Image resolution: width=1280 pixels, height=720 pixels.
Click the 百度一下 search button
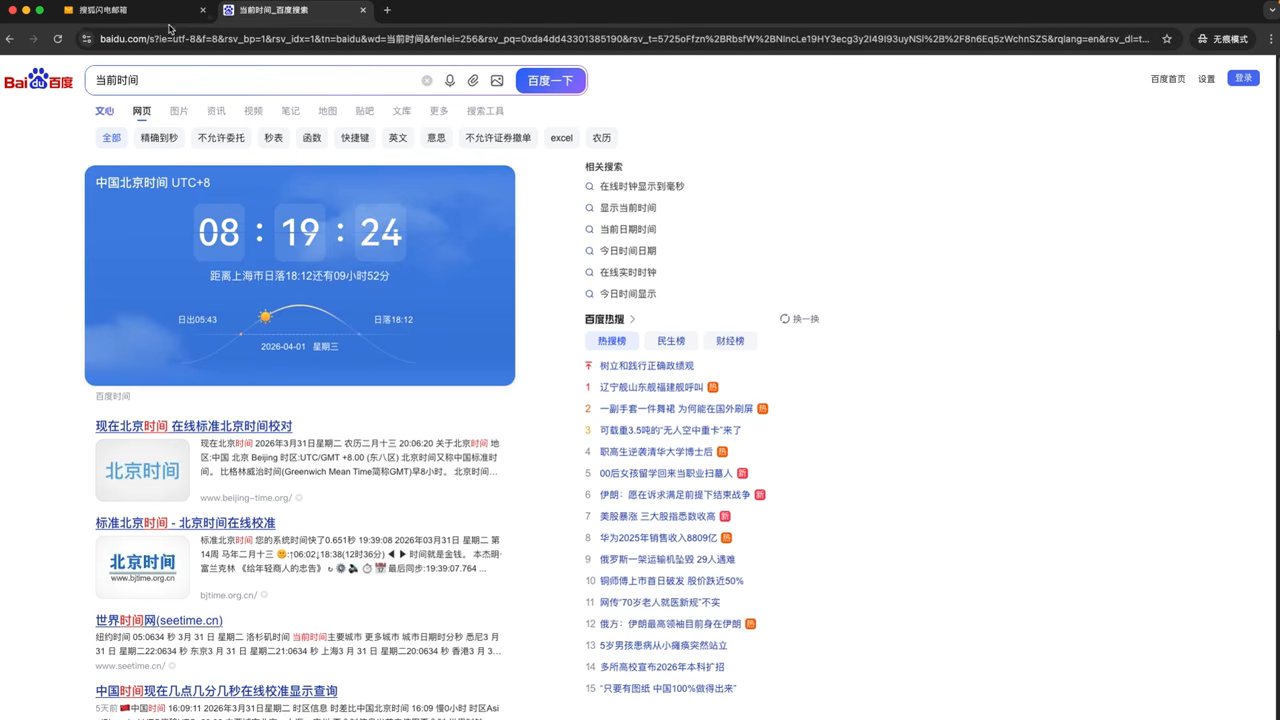point(550,81)
